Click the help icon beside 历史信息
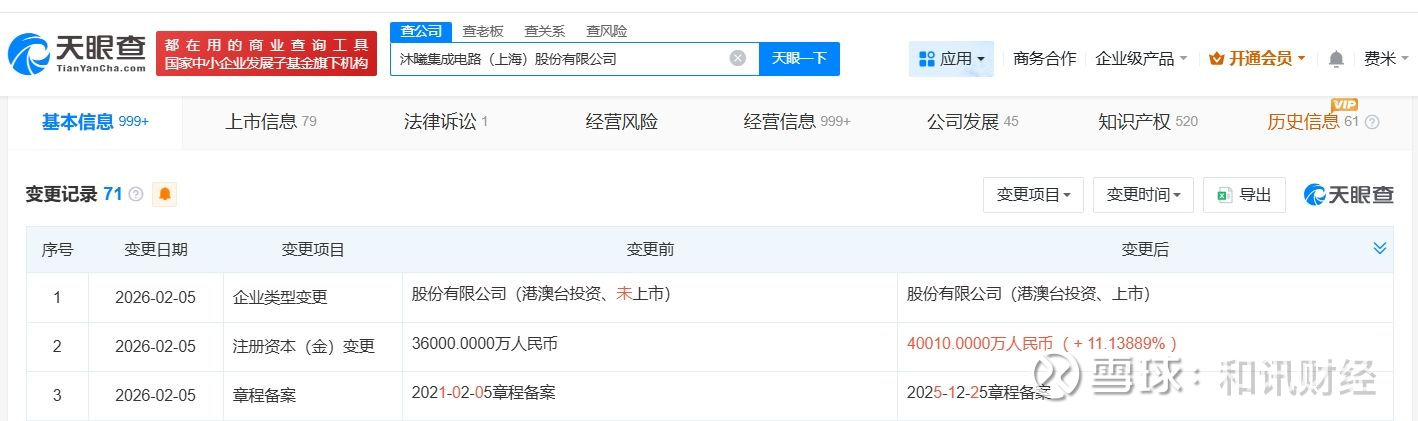 point(1372,122)
